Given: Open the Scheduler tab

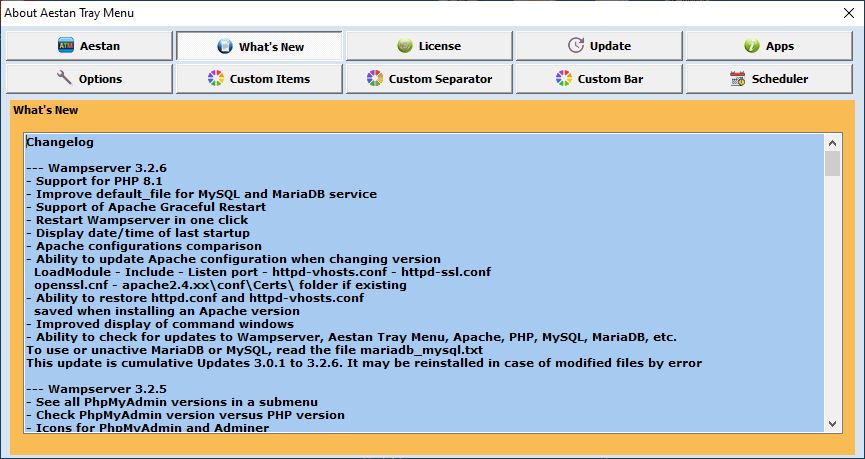Looking at the screenshot, I should click(769, 79).
